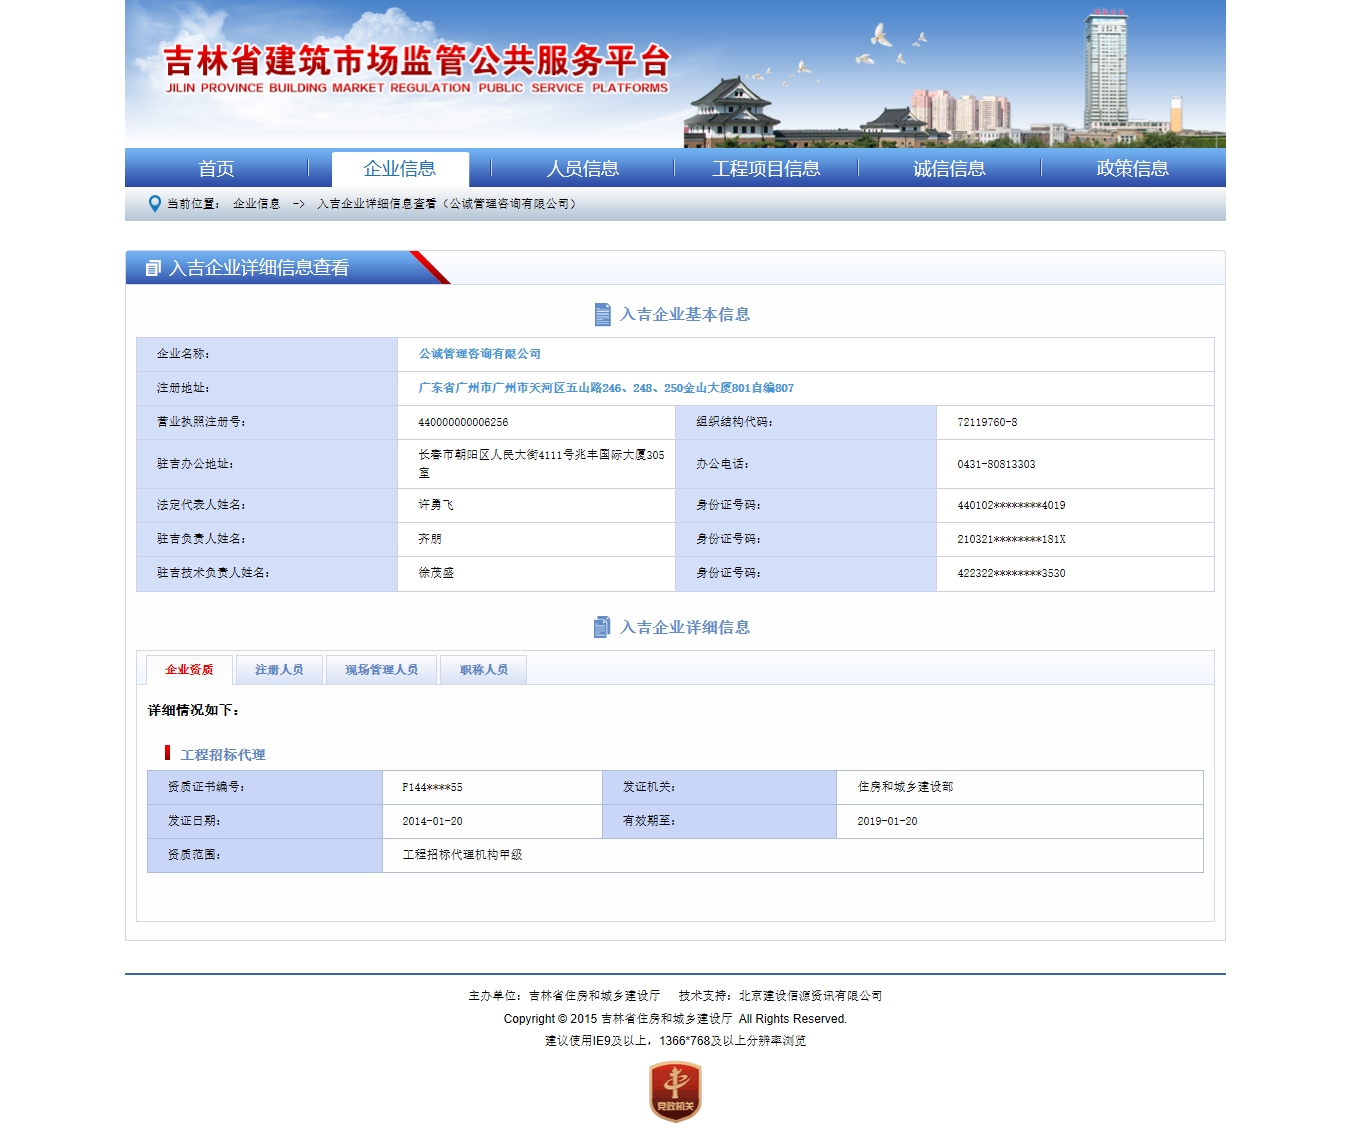
Task: Click the document icon beside 入吉企业详细信息查看
Action: pyautogui.click(x=153, y=268)
